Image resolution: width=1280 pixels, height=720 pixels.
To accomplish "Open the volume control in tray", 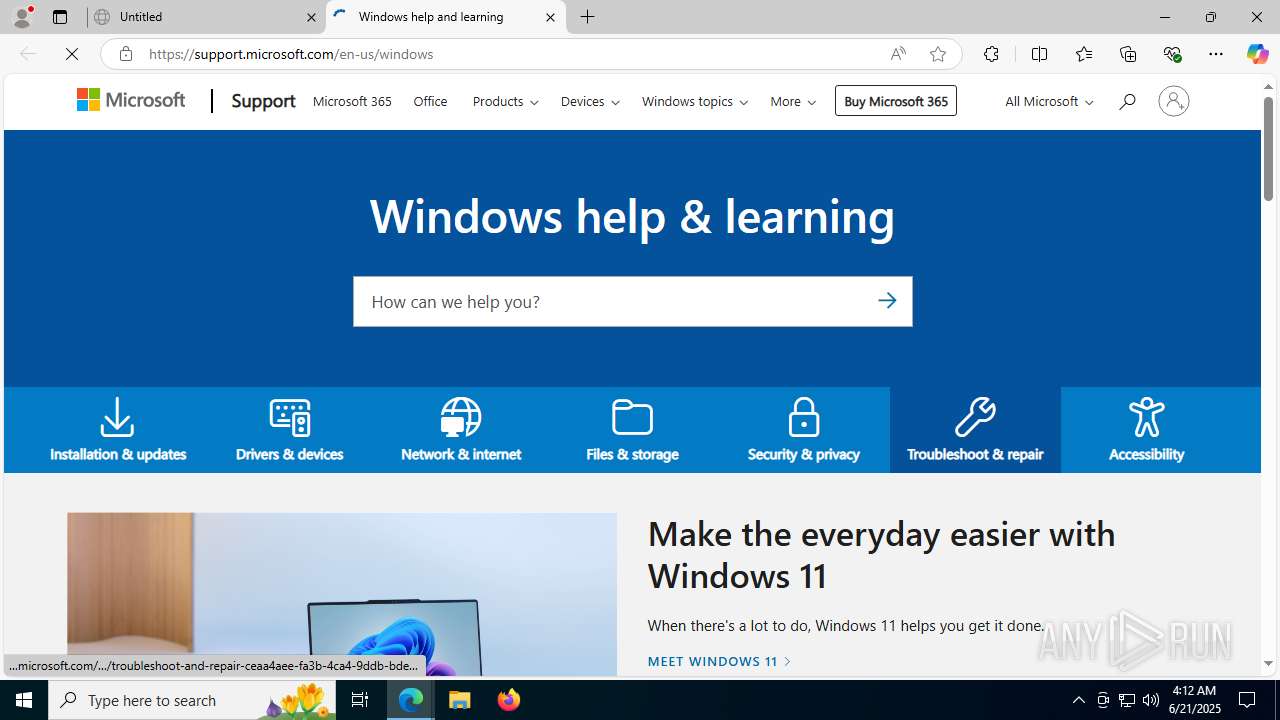I will tap(1151, 700).
